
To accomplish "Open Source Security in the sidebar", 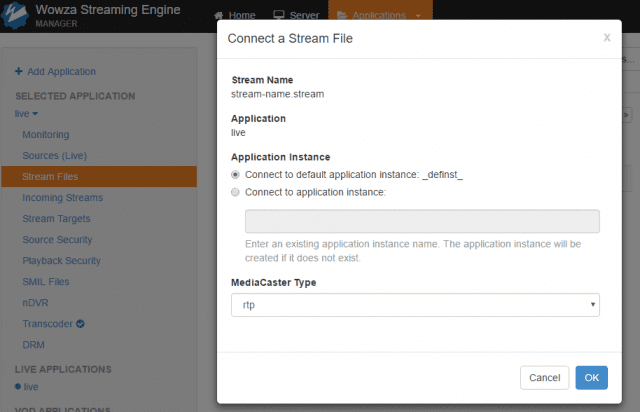I will (x=57, y=240).
